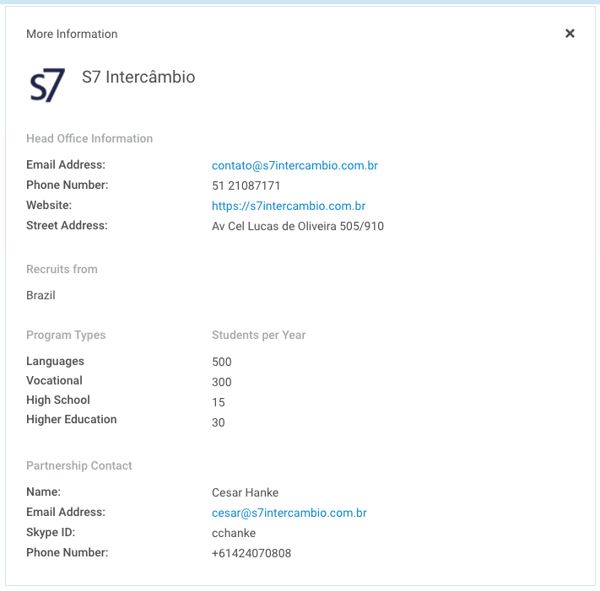Viewport: 600px width, 591px height.
Task: Click the Brazil recruiting country
Action: coord(41,295)
